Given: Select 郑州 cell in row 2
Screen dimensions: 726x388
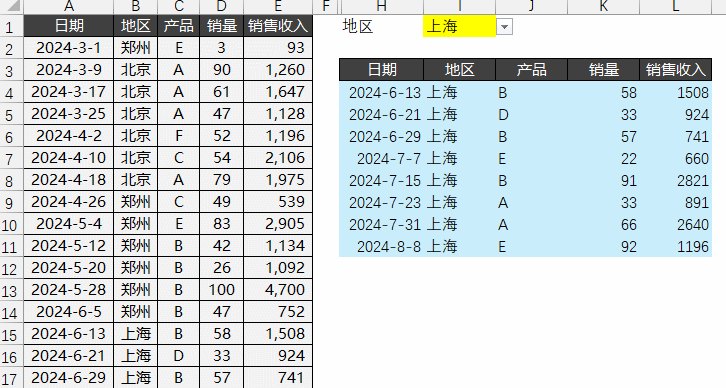Looking at the screenshot, I should point(136,48).
